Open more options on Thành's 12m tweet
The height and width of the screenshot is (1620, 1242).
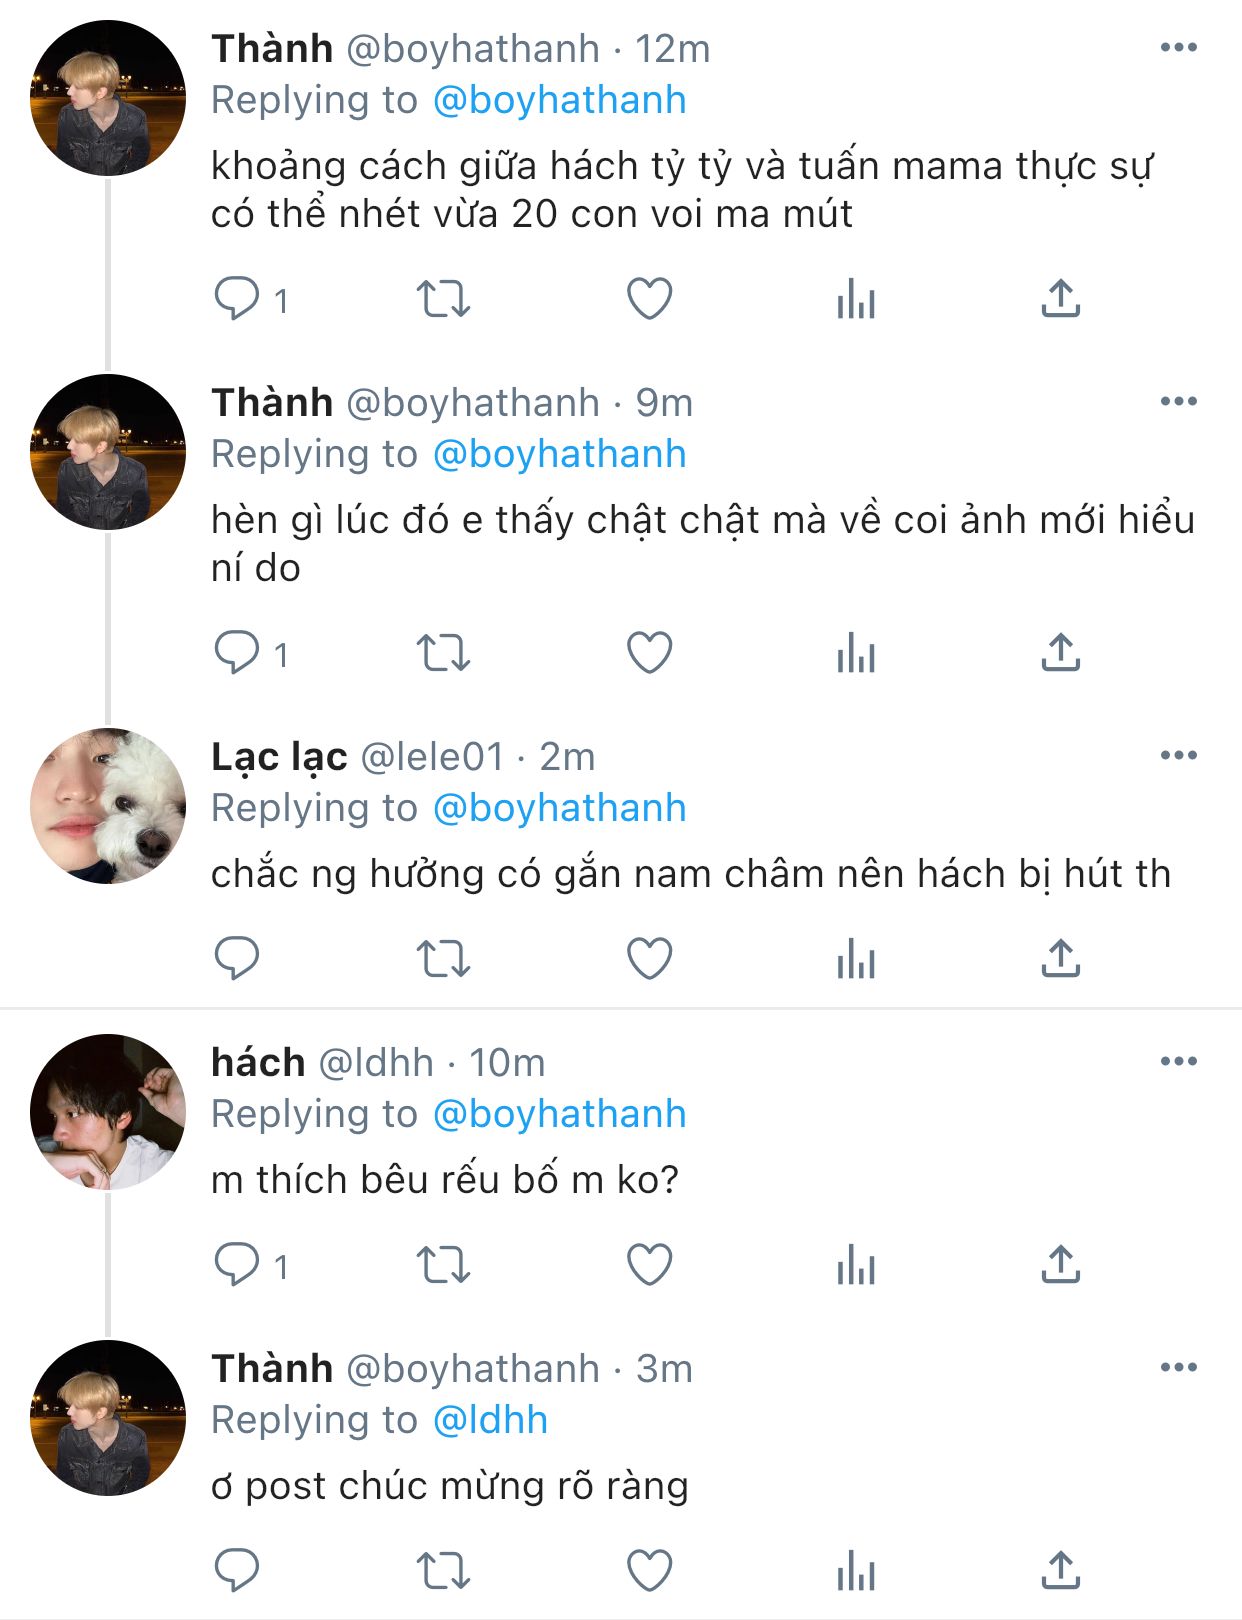pos(1179,47)
